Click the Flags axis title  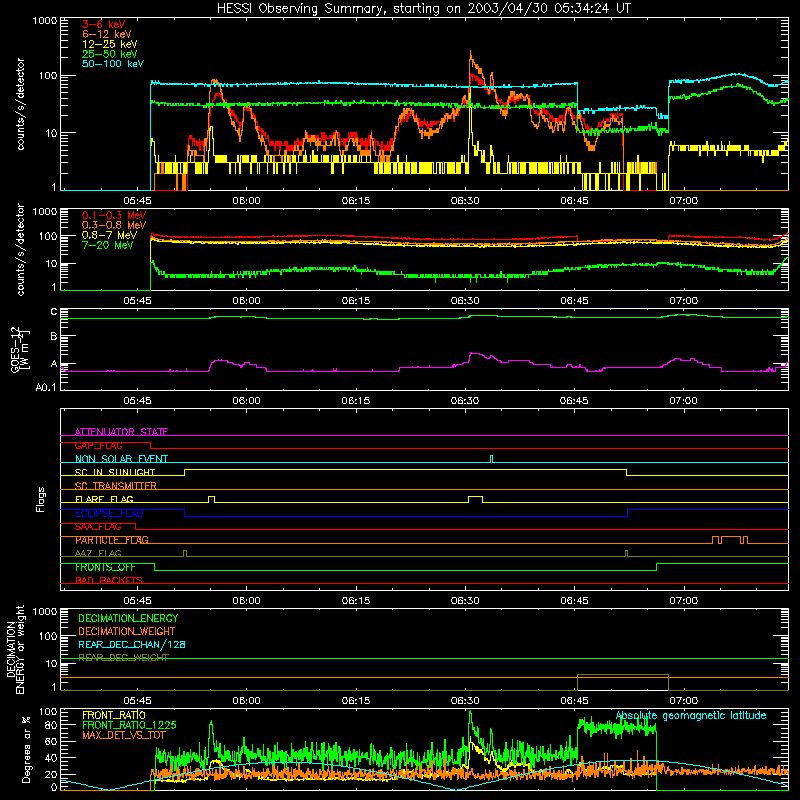pyautogui.click(x=41, y=499)
